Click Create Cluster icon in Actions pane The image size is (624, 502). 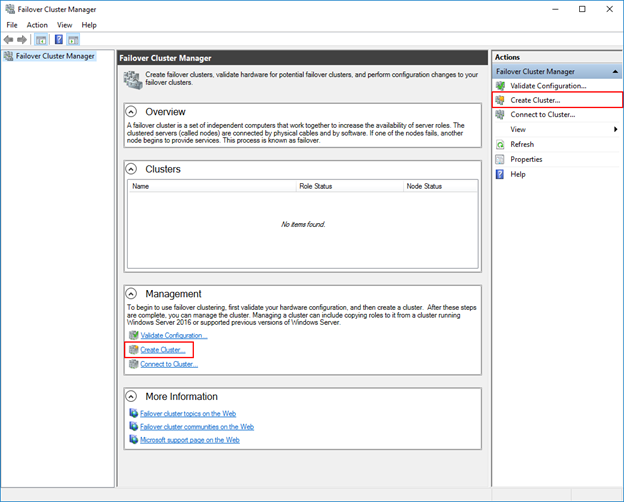pos(500,100)
